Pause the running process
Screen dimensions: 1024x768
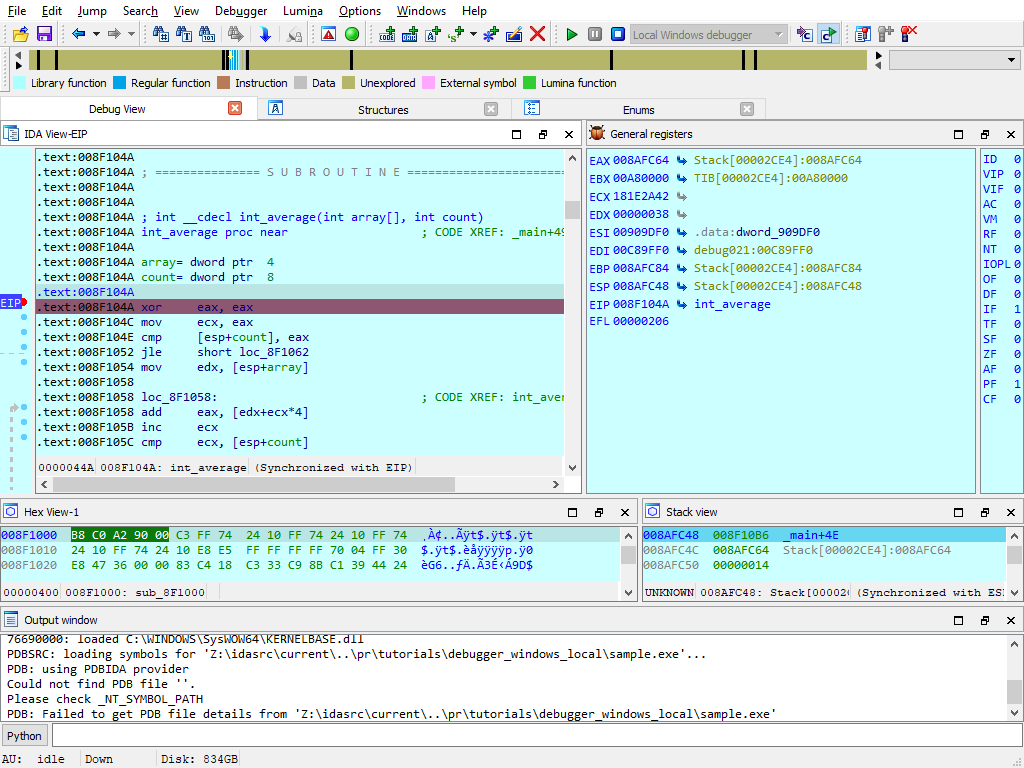(593, 33)
